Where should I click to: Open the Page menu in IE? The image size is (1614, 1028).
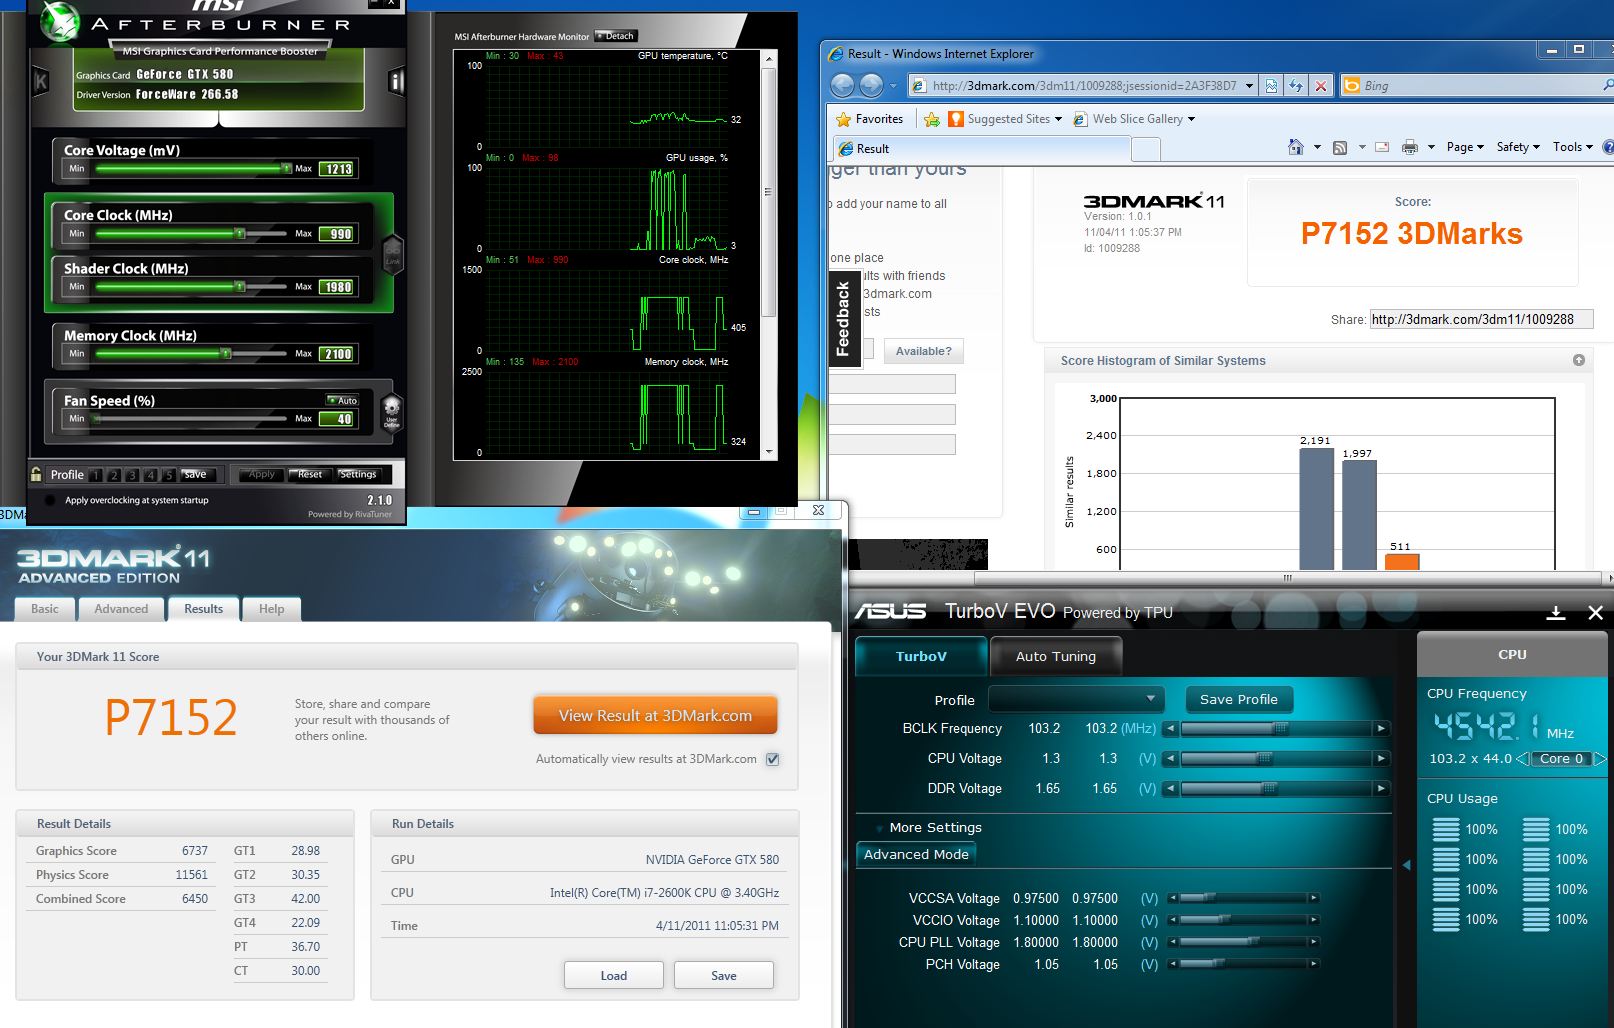click(x=1465, y=147)
